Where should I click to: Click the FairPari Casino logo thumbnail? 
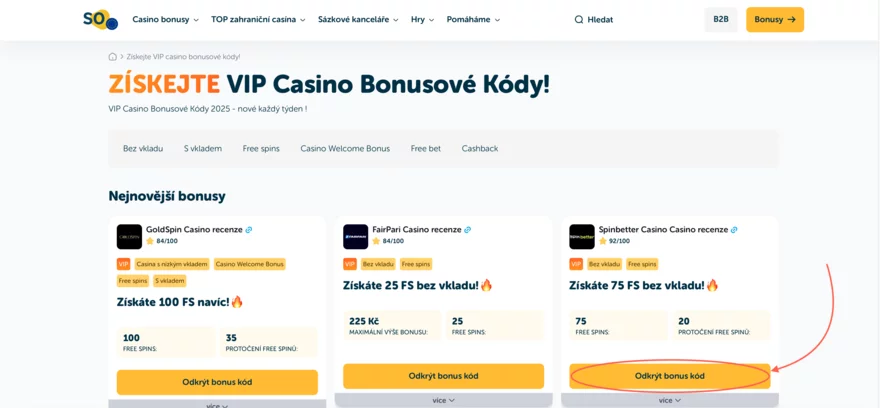click(x=355, y=236)
